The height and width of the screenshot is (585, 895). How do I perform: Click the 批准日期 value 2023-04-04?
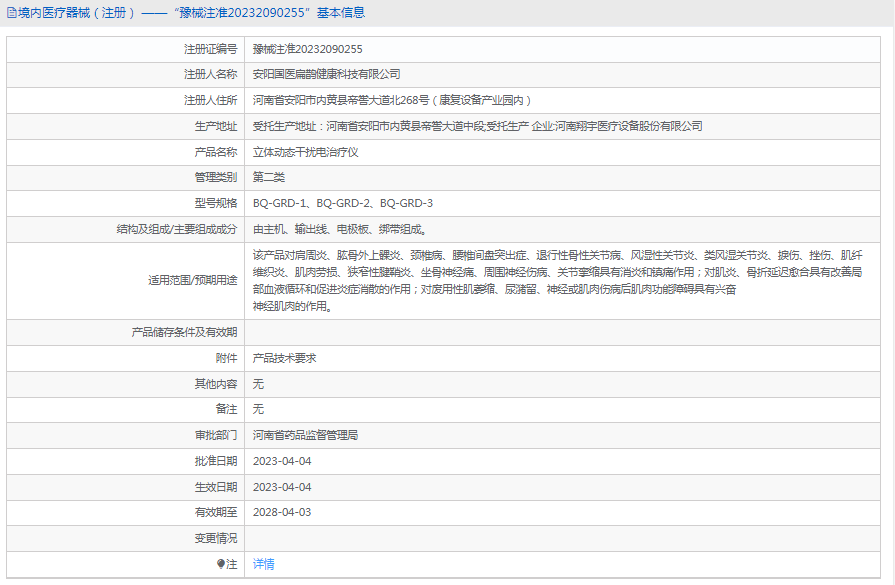point(282,461)
